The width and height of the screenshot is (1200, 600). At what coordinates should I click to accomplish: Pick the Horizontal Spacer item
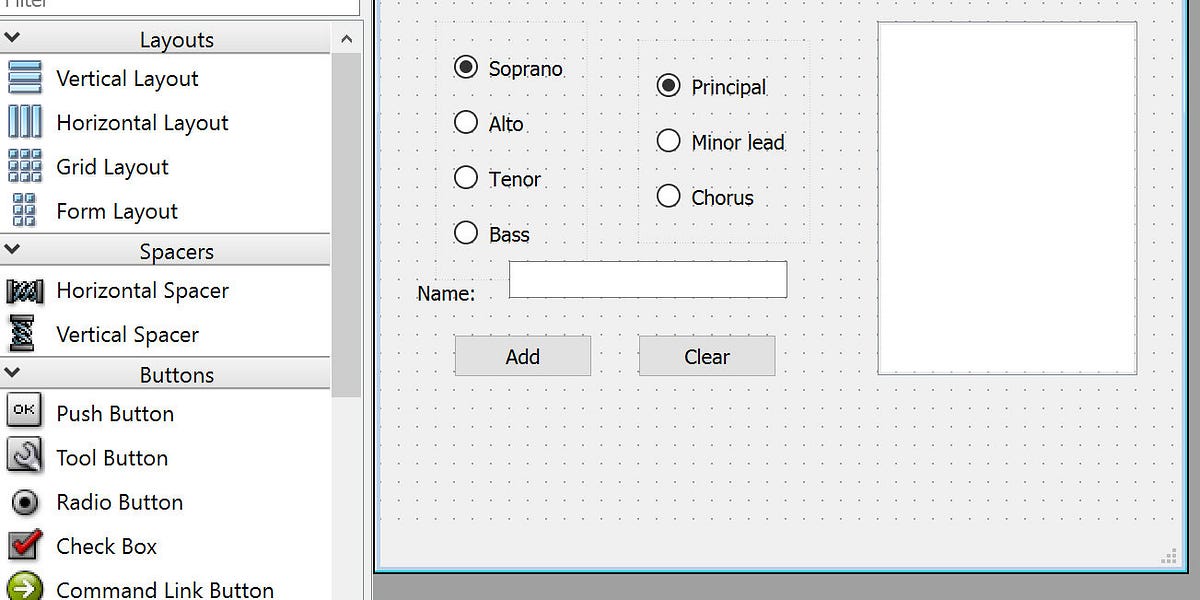click(140, 291)
